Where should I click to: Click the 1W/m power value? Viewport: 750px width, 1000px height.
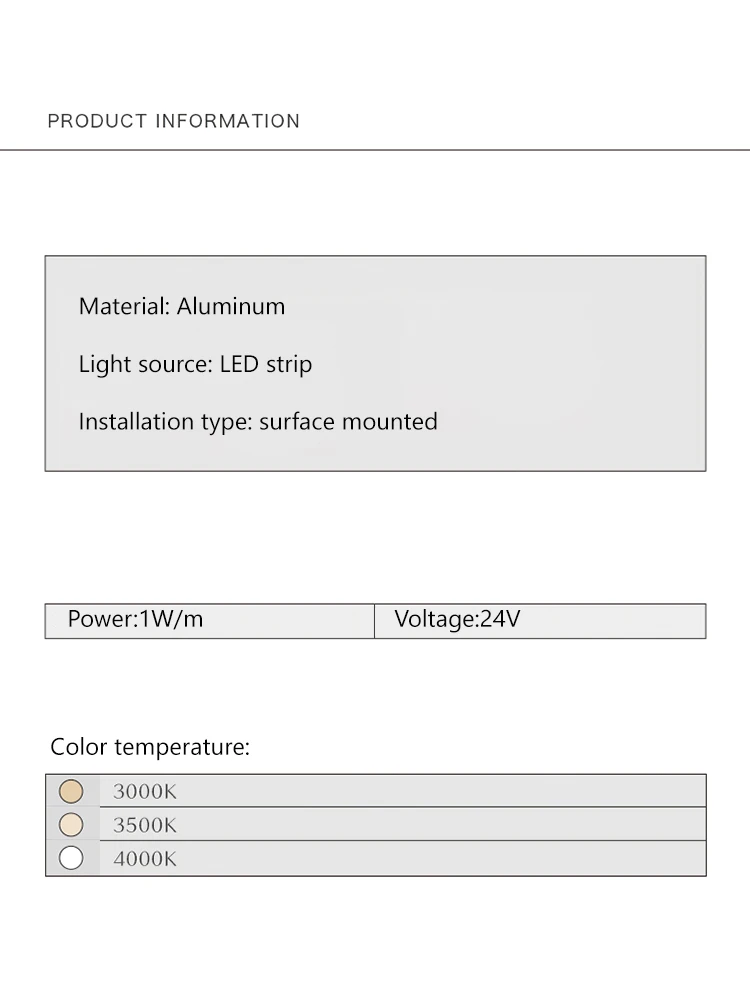click(171, 619)
